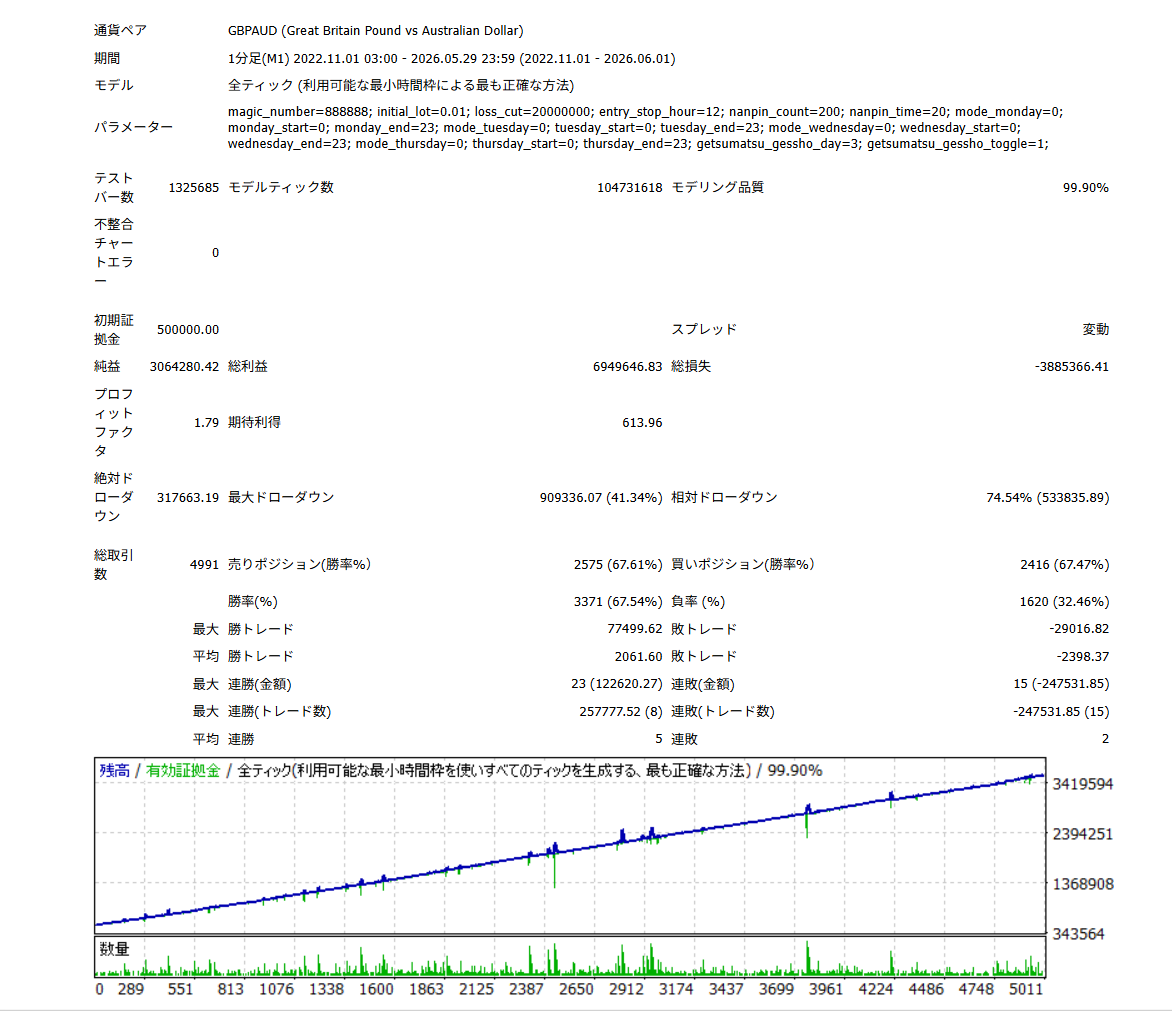The height and width of the screenshot is (1011, 1172).
Task: Click the win rate value 3371 (67.54%)
Action: pos(617,602)
